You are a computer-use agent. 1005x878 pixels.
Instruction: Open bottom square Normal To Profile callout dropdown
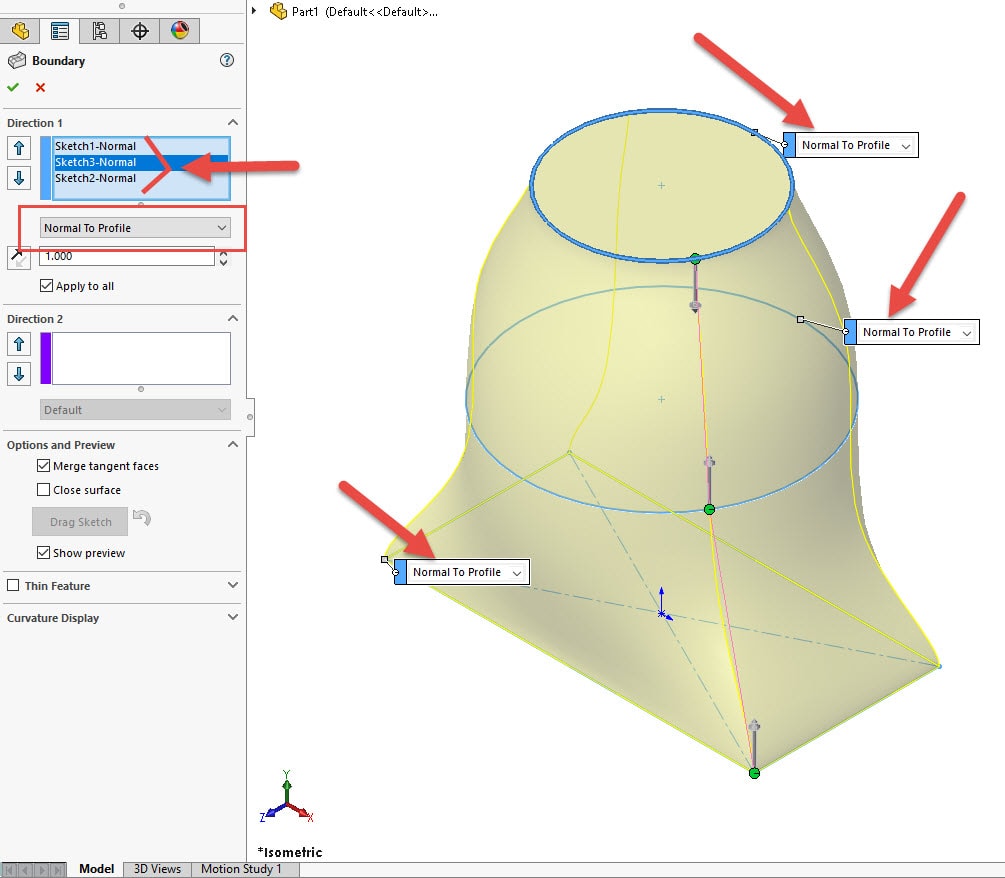[517, 573]
